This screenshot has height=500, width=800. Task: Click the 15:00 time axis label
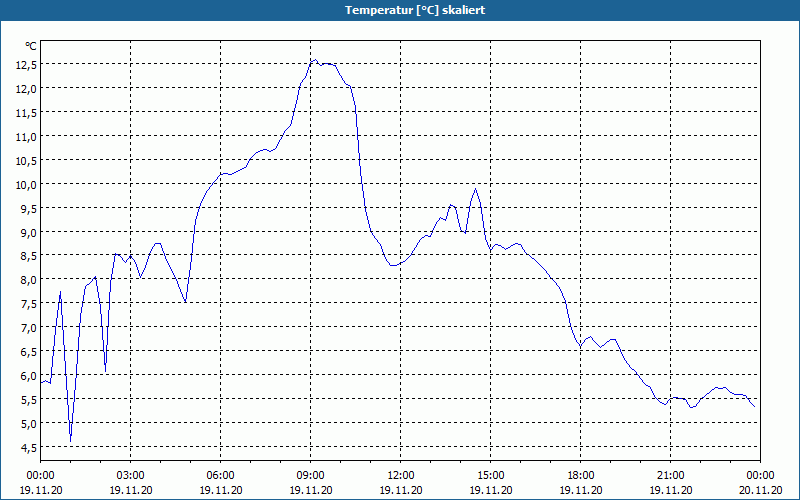click(x=491, y=476)
